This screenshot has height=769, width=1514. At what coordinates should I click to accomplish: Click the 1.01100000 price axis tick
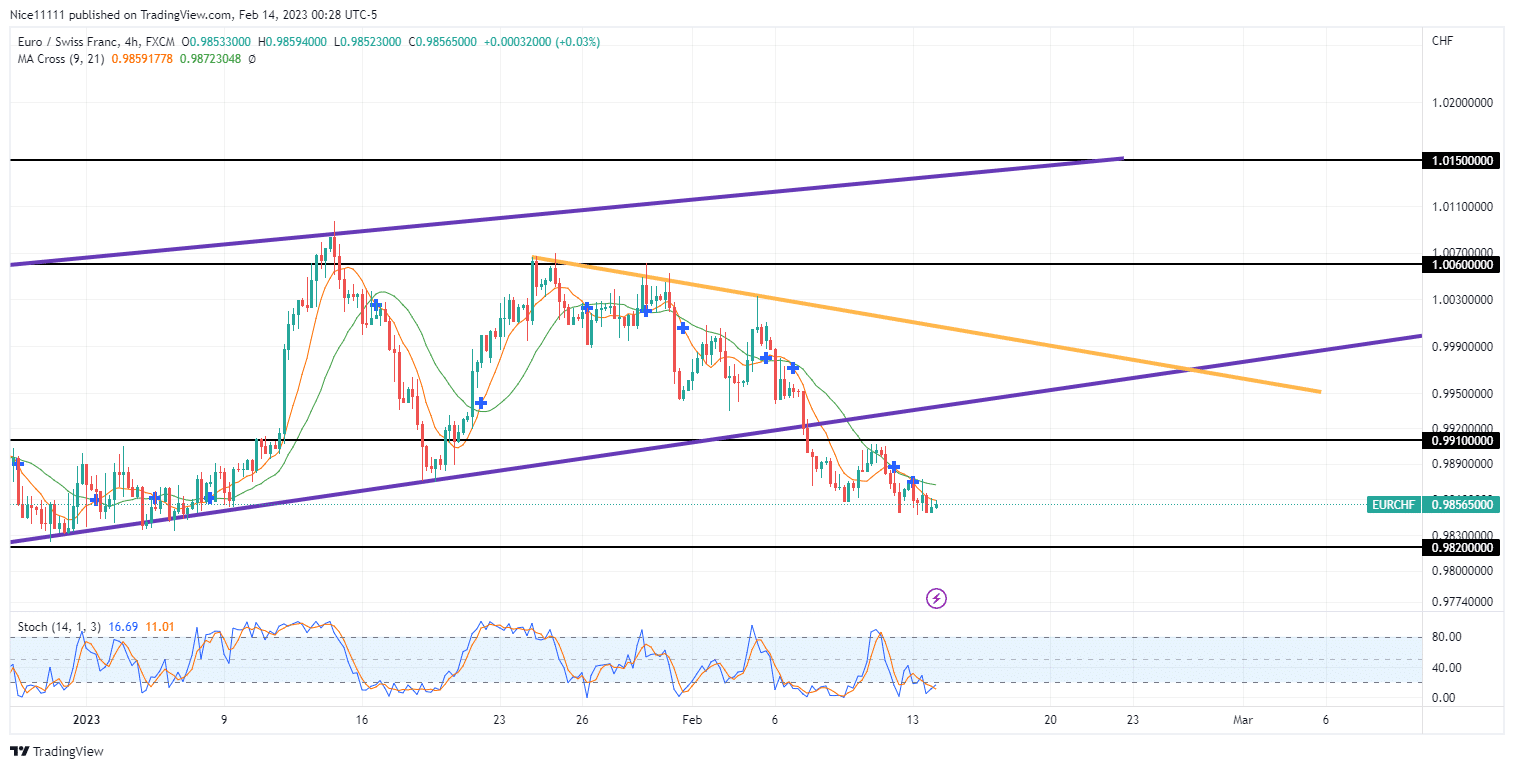point(1461,206)
